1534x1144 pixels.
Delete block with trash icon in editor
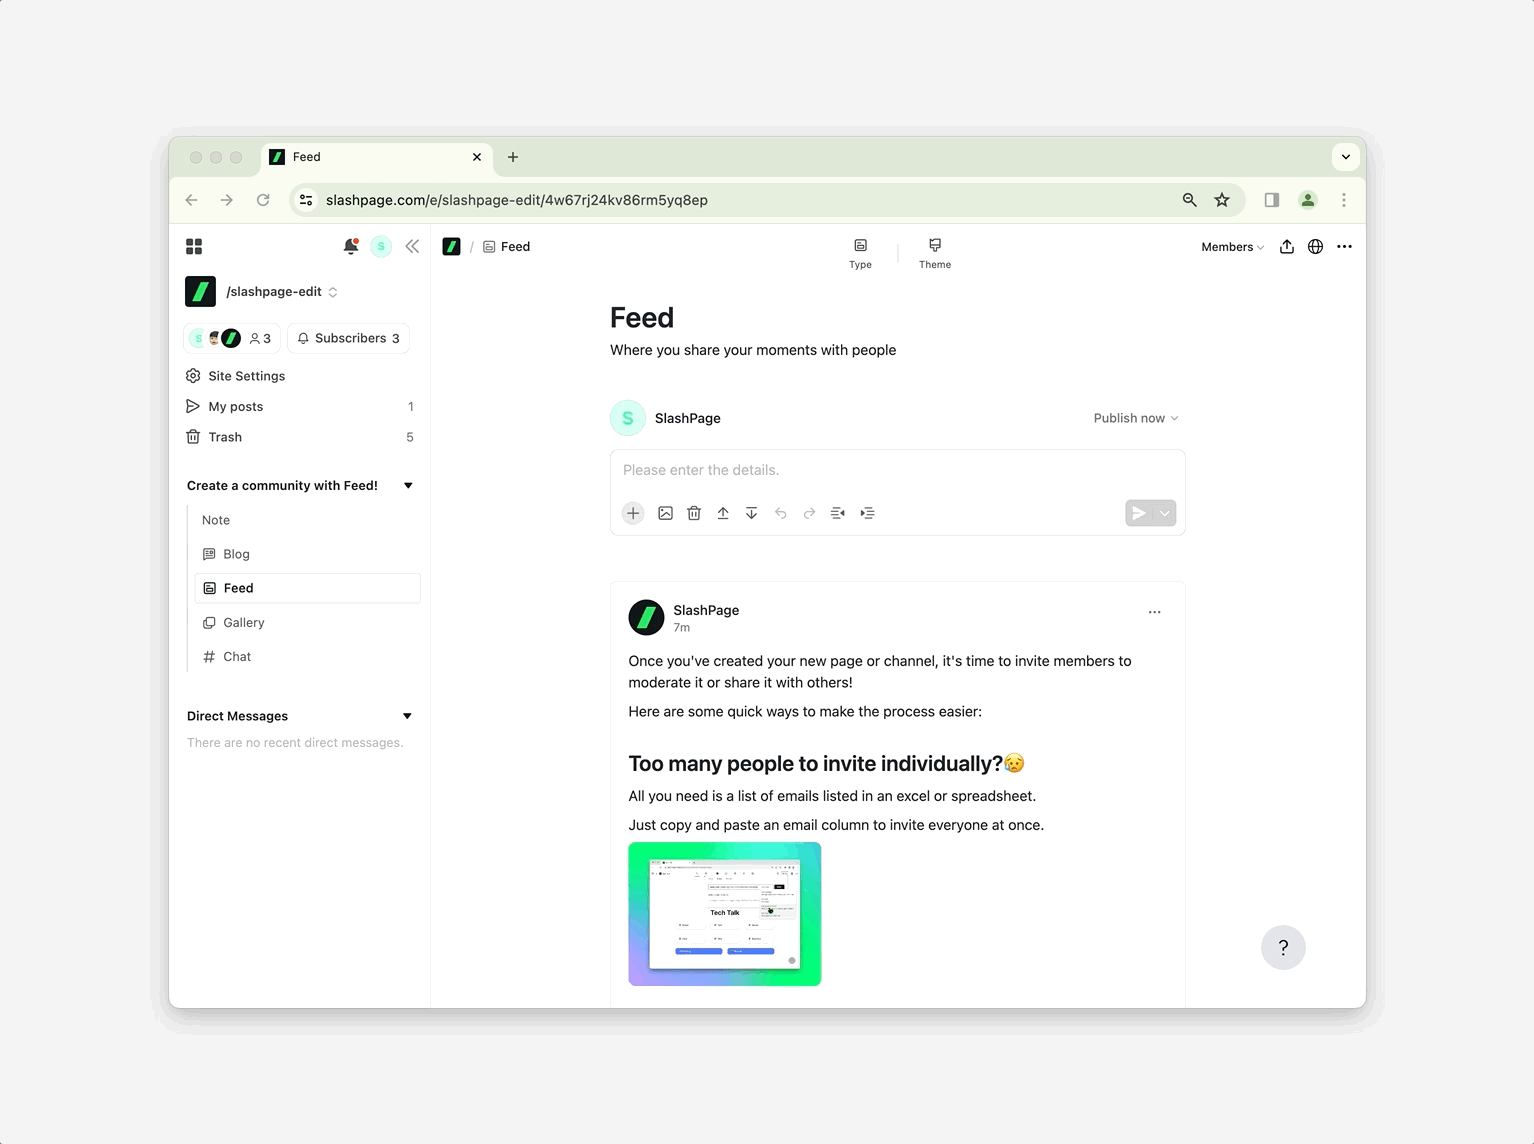694,513
